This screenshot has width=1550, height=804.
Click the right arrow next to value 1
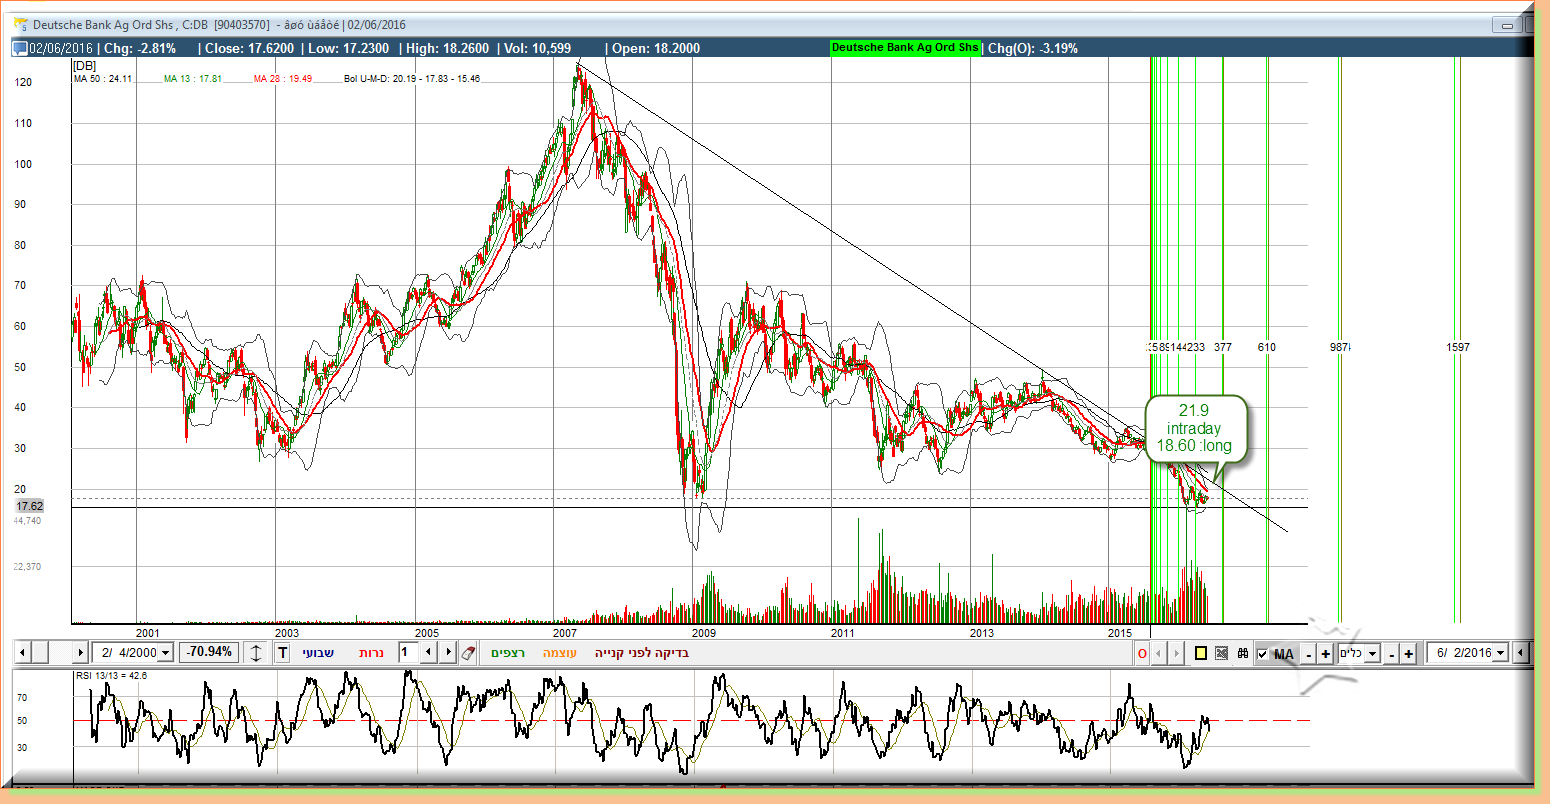click(x=449, y=653)
